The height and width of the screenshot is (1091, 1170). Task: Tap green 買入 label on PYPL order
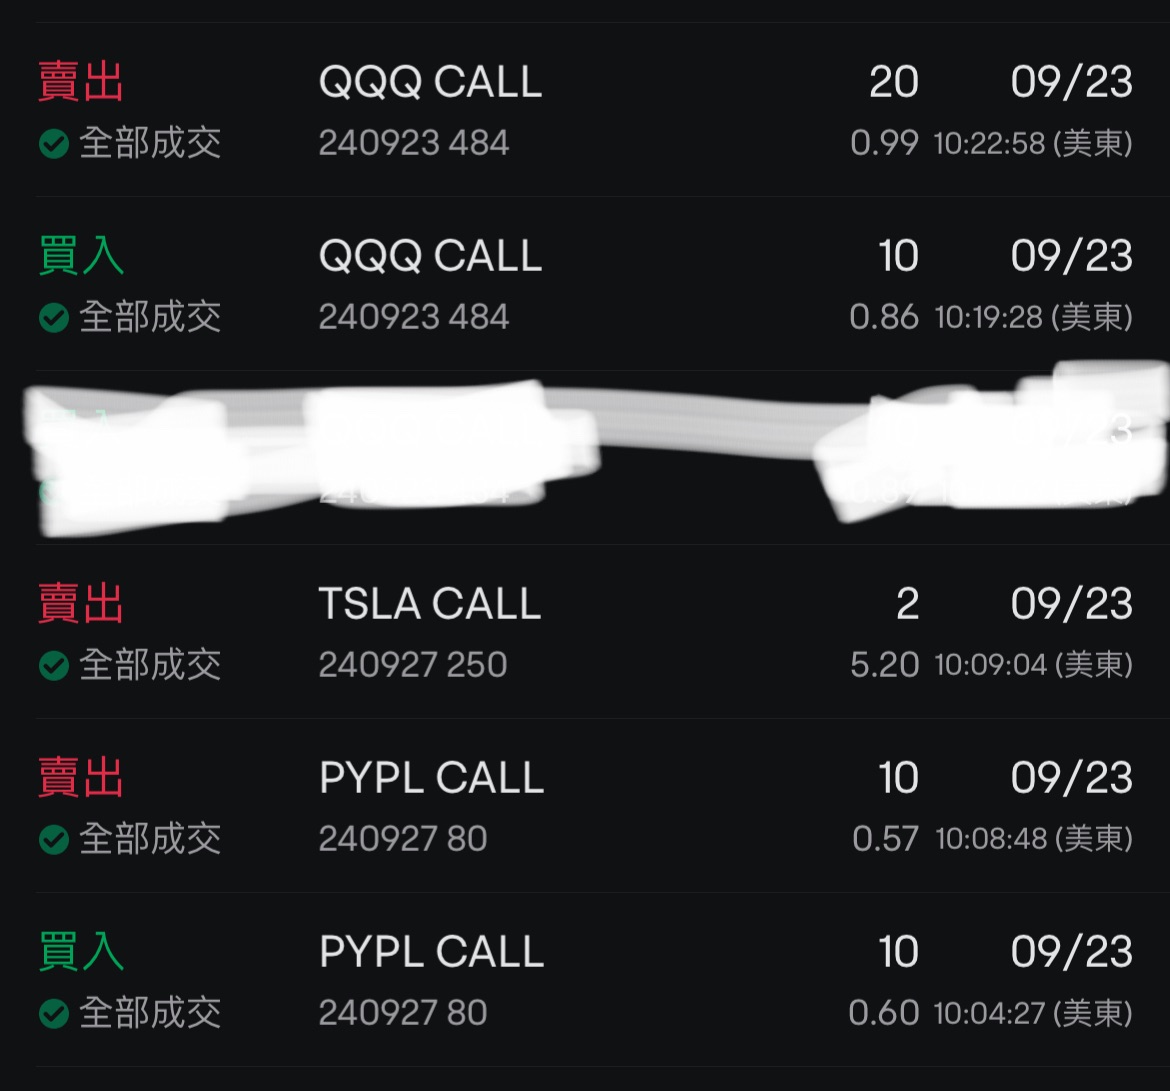81,952
